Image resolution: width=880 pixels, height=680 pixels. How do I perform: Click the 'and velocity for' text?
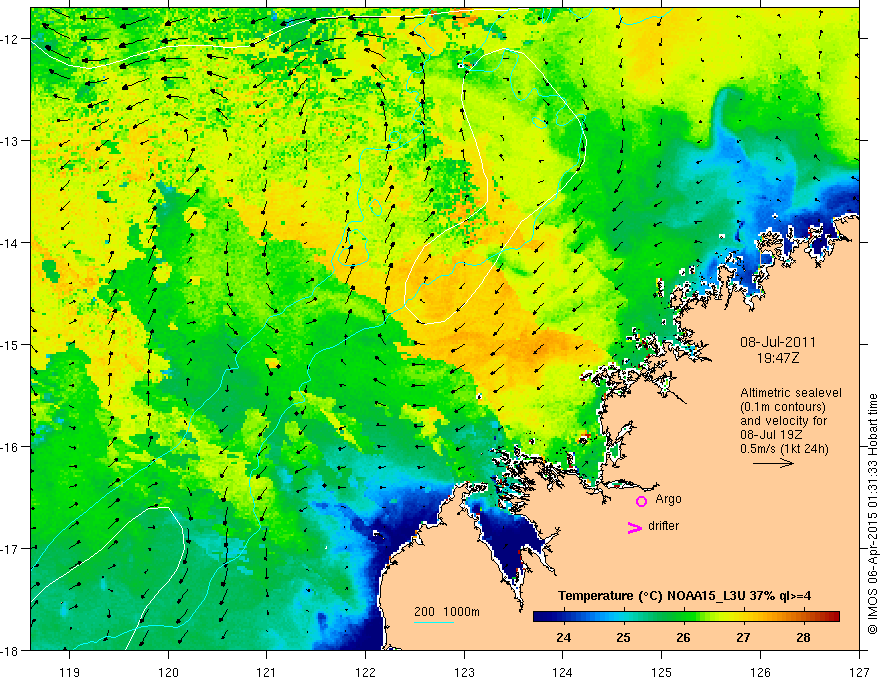(x=783, y=421)
